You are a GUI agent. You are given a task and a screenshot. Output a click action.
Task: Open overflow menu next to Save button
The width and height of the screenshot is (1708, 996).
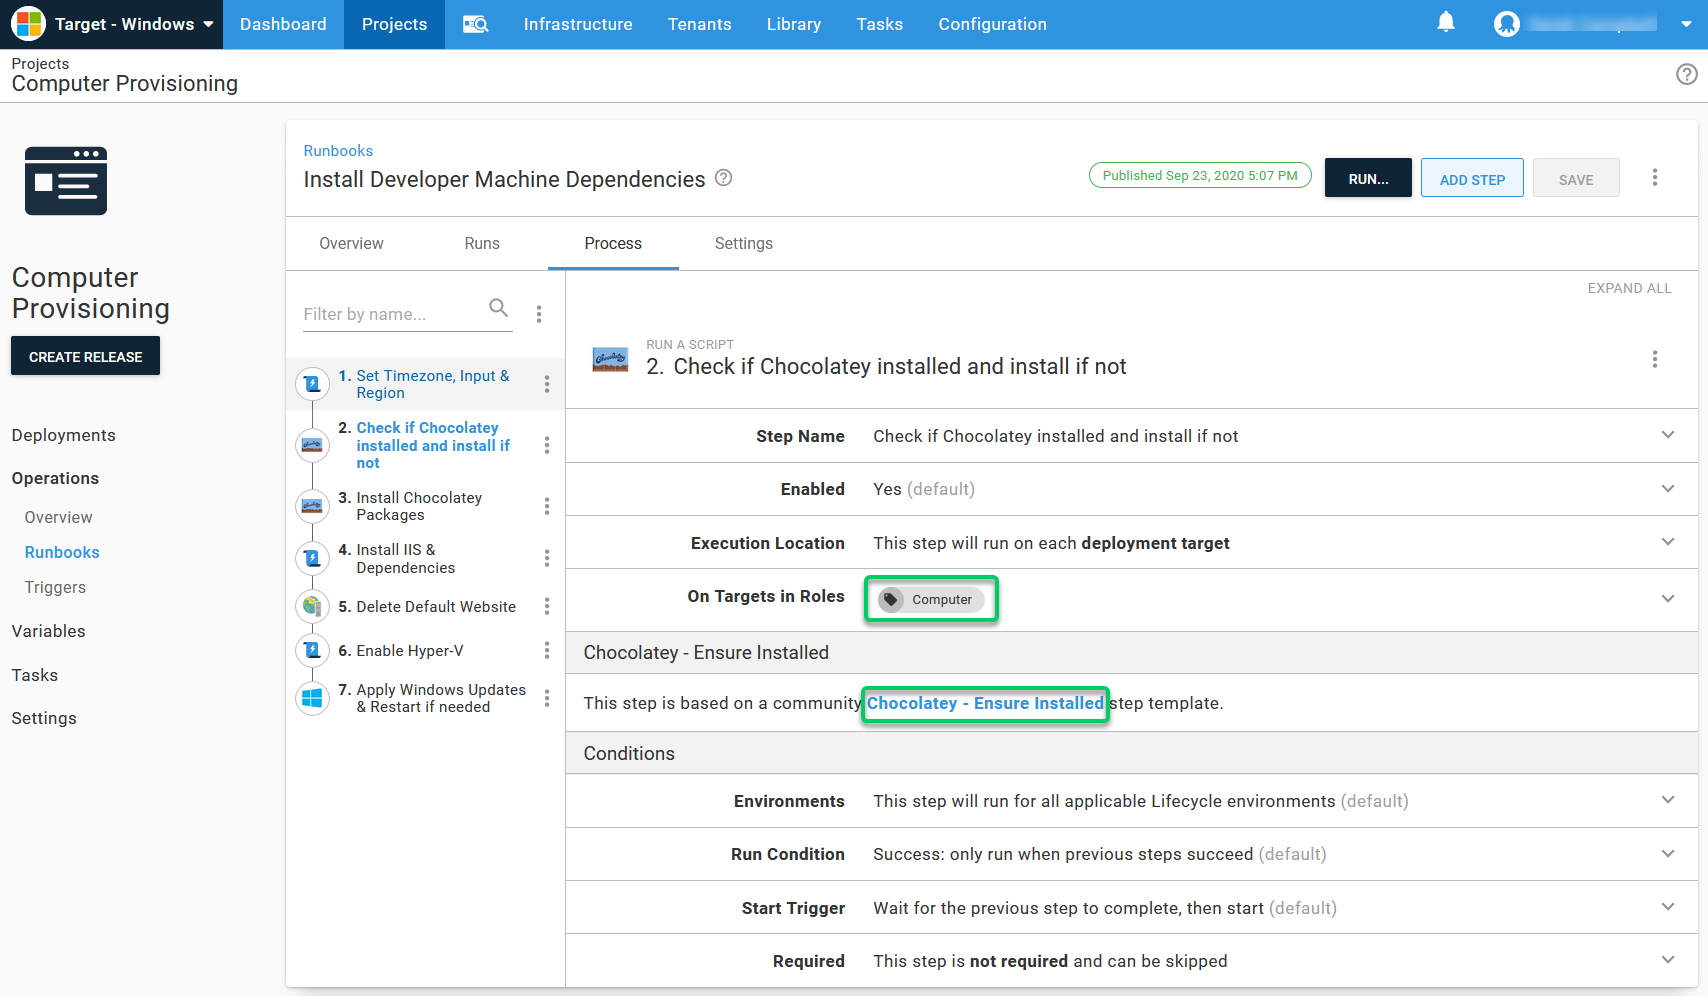point(1654,178)
